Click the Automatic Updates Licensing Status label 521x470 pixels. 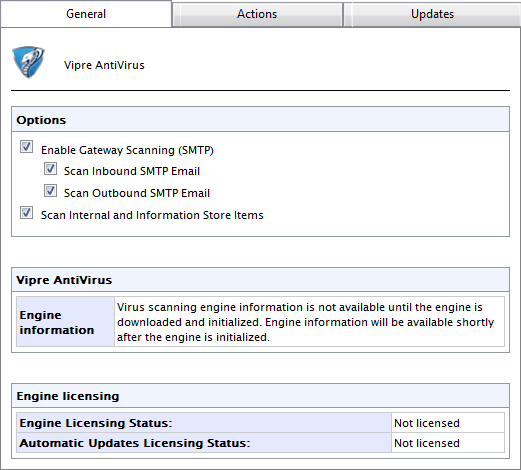[x=135, y=443]
